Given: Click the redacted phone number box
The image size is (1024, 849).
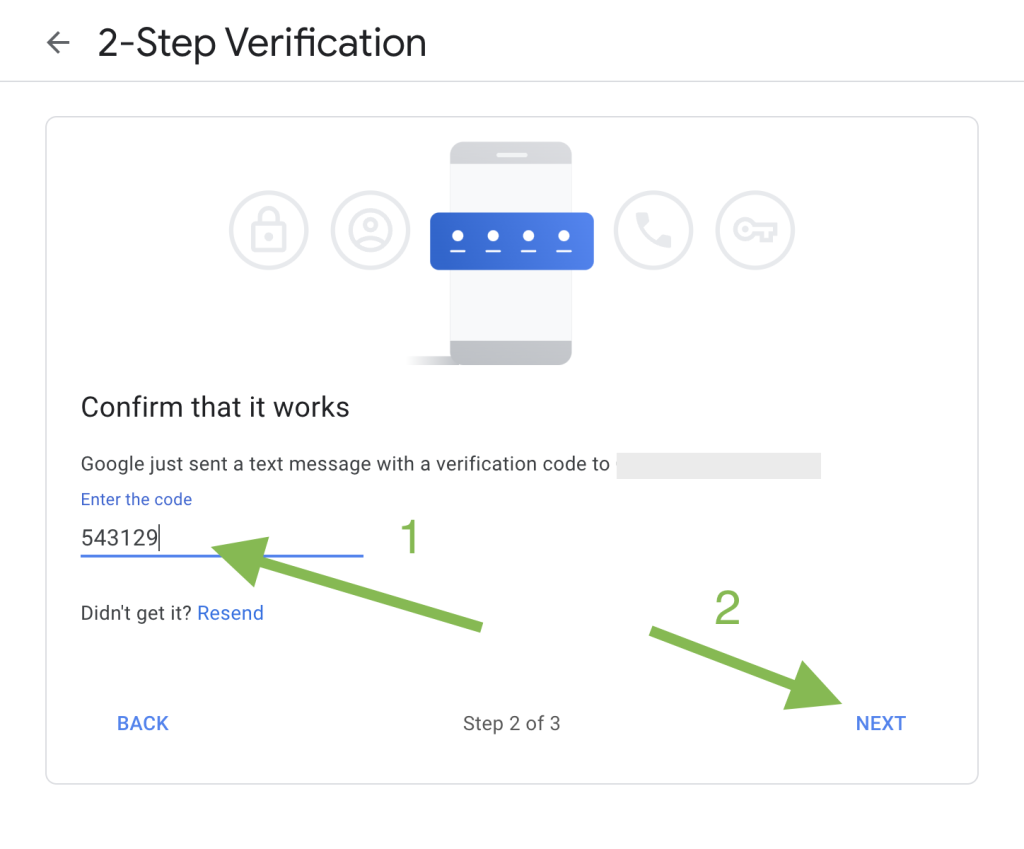Looking at the screenshot, I should (719, 465).
